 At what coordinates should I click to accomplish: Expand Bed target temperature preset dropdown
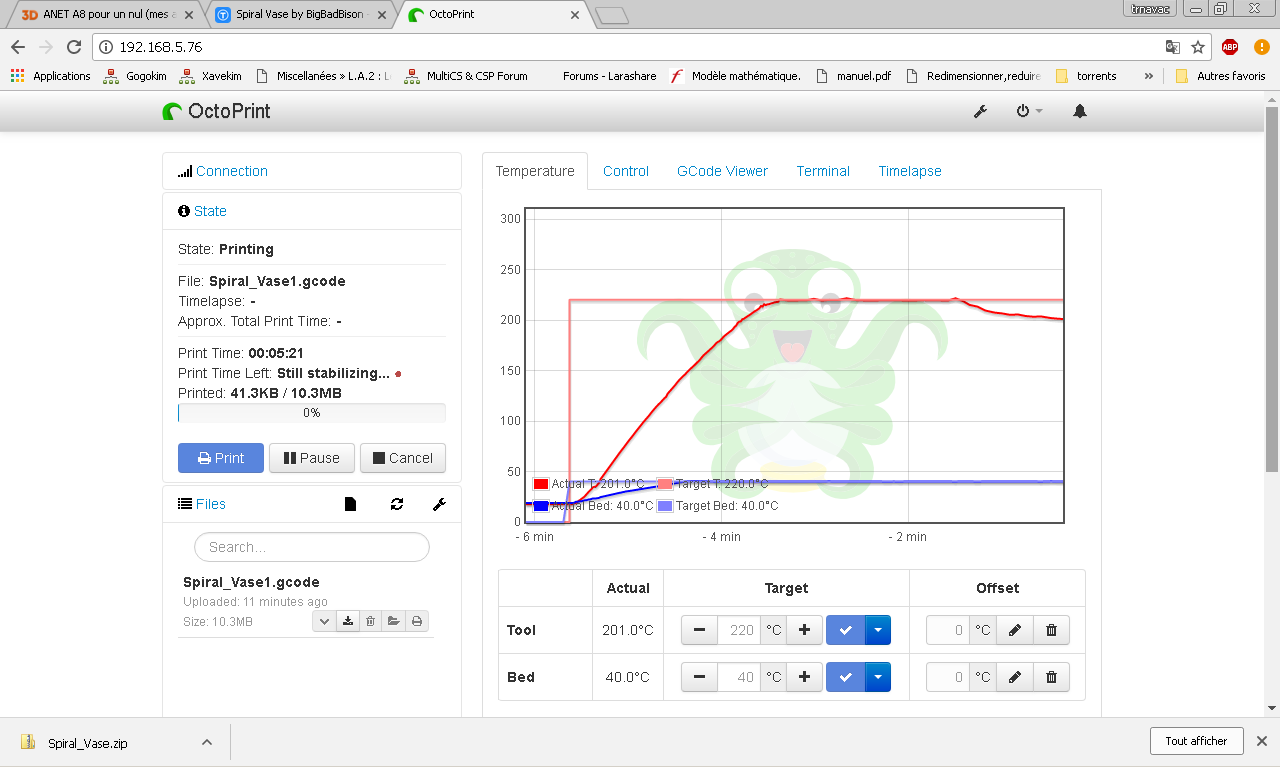coord(877,677)
